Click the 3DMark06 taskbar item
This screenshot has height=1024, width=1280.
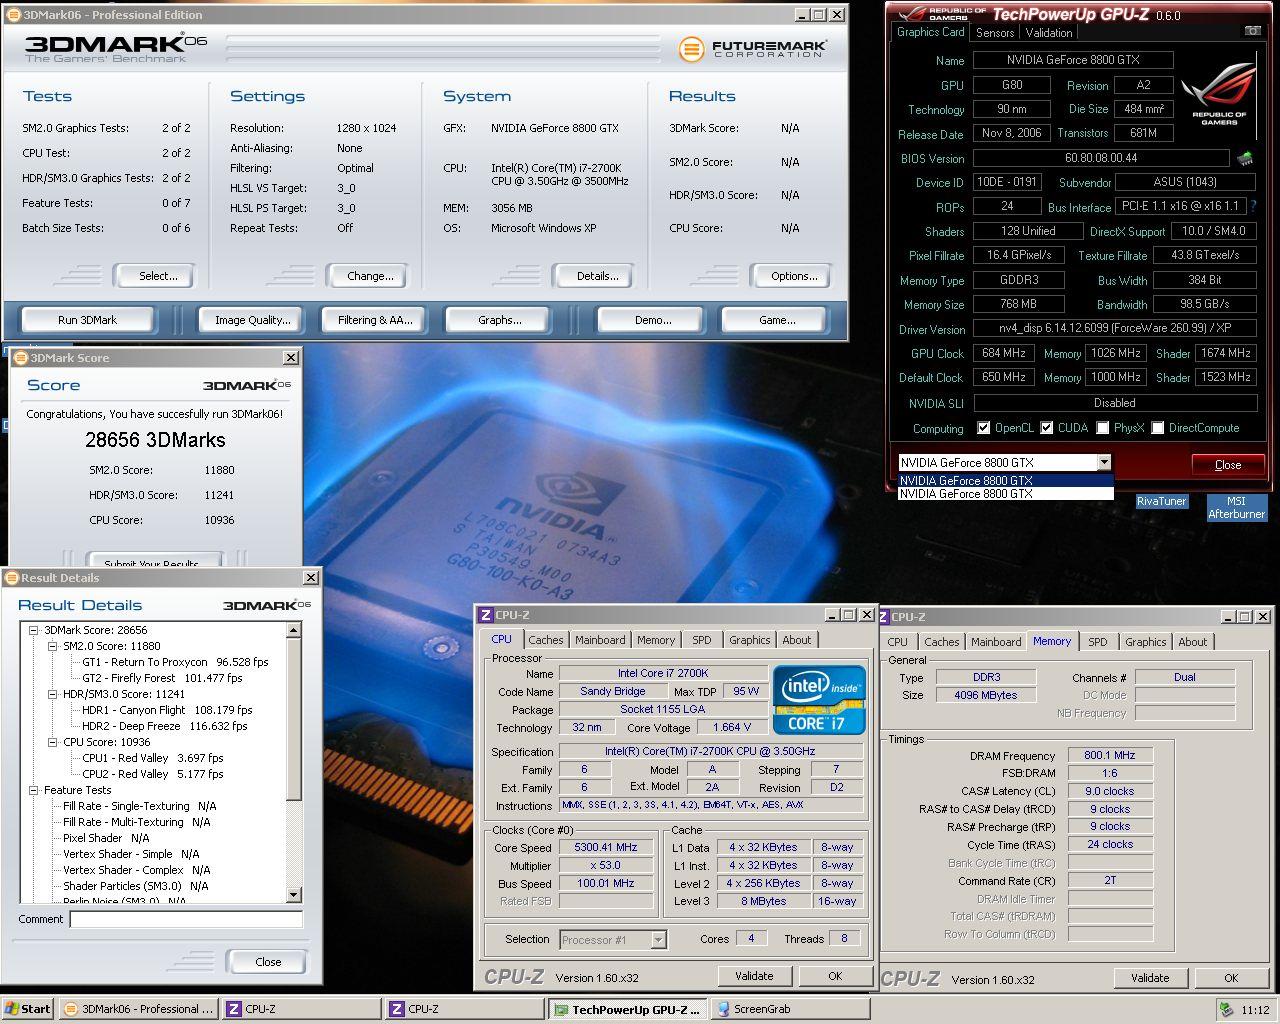click(138, 1009)
